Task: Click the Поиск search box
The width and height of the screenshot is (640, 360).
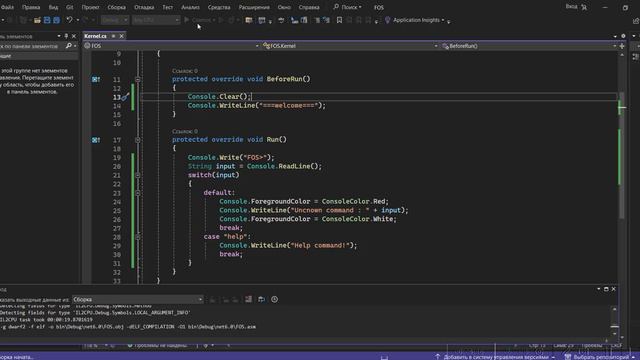Action: pyautogui.click(x=348, y=7)
